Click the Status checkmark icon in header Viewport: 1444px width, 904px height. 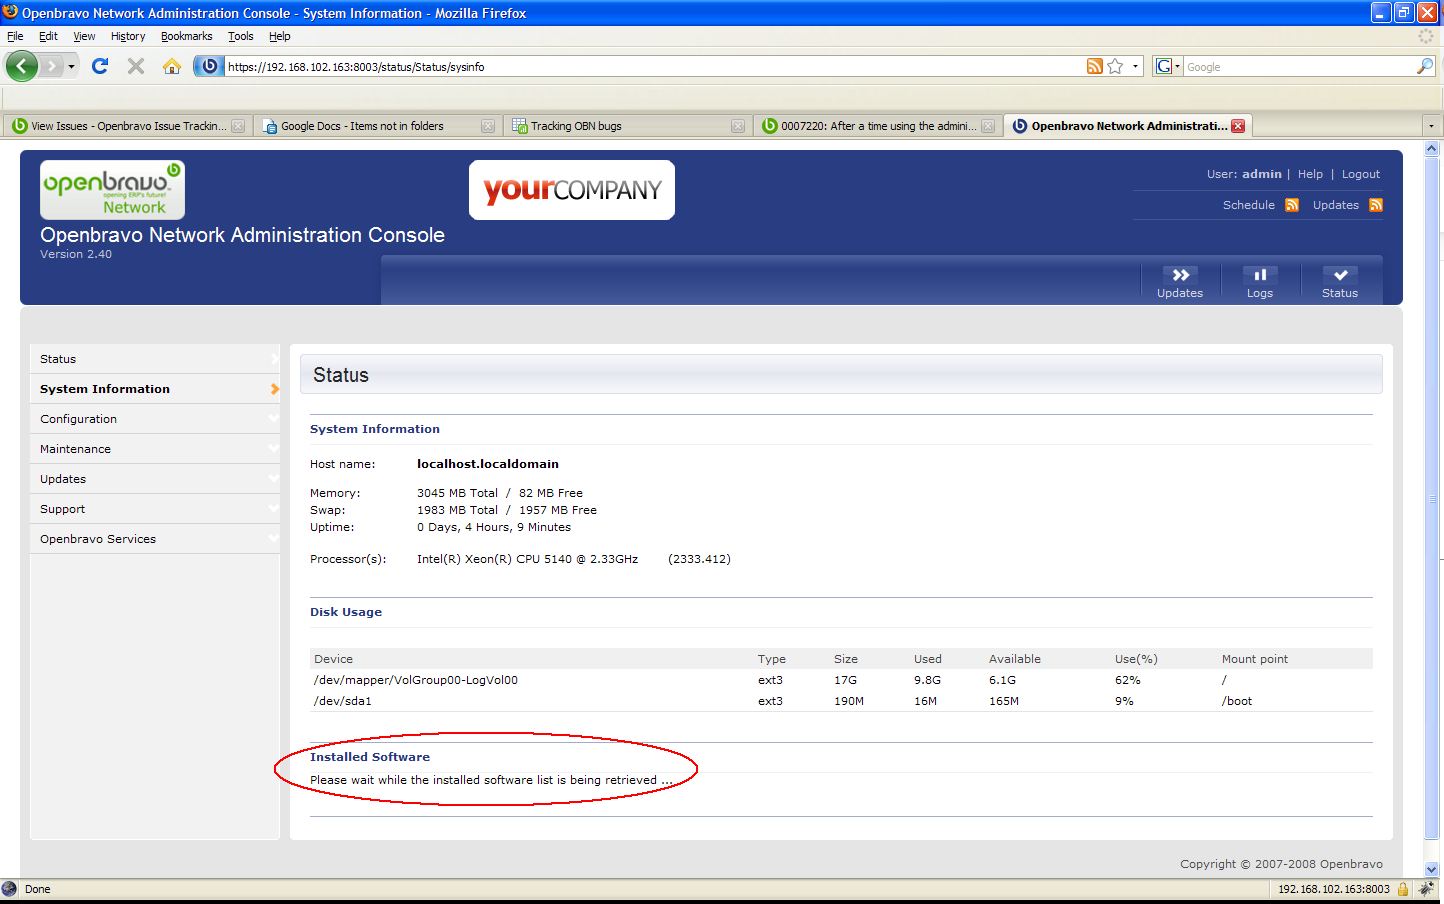click(1339, 276)
